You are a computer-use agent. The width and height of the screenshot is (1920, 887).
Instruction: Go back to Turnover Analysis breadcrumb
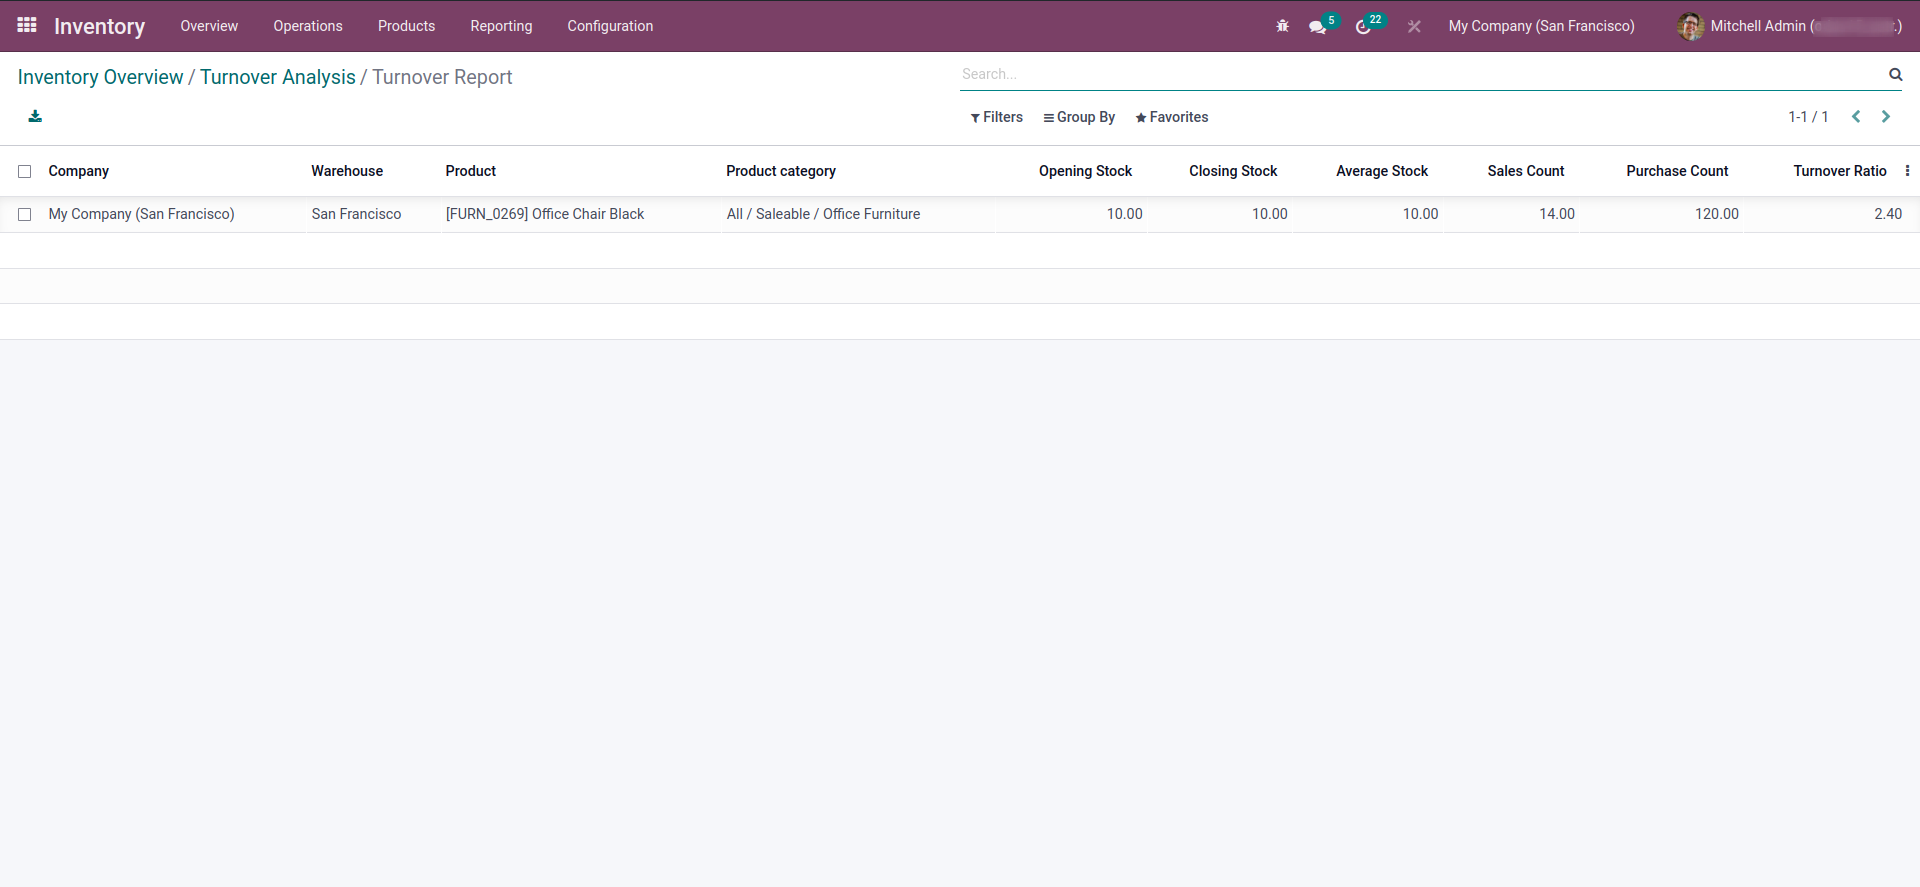pos(278,77)
